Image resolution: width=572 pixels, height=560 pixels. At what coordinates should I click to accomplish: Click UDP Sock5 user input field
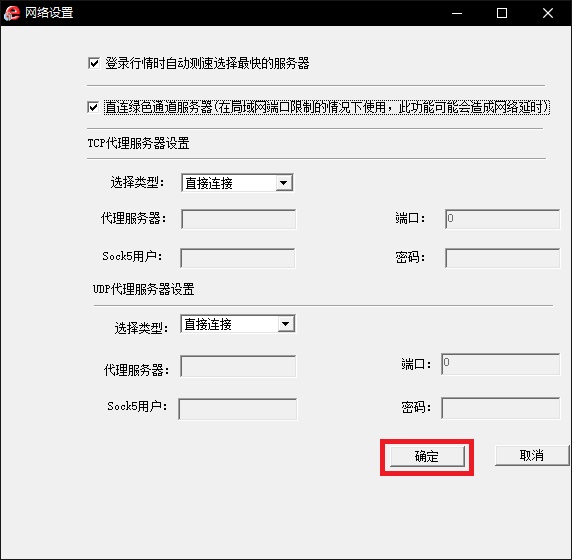pos(238,409)
